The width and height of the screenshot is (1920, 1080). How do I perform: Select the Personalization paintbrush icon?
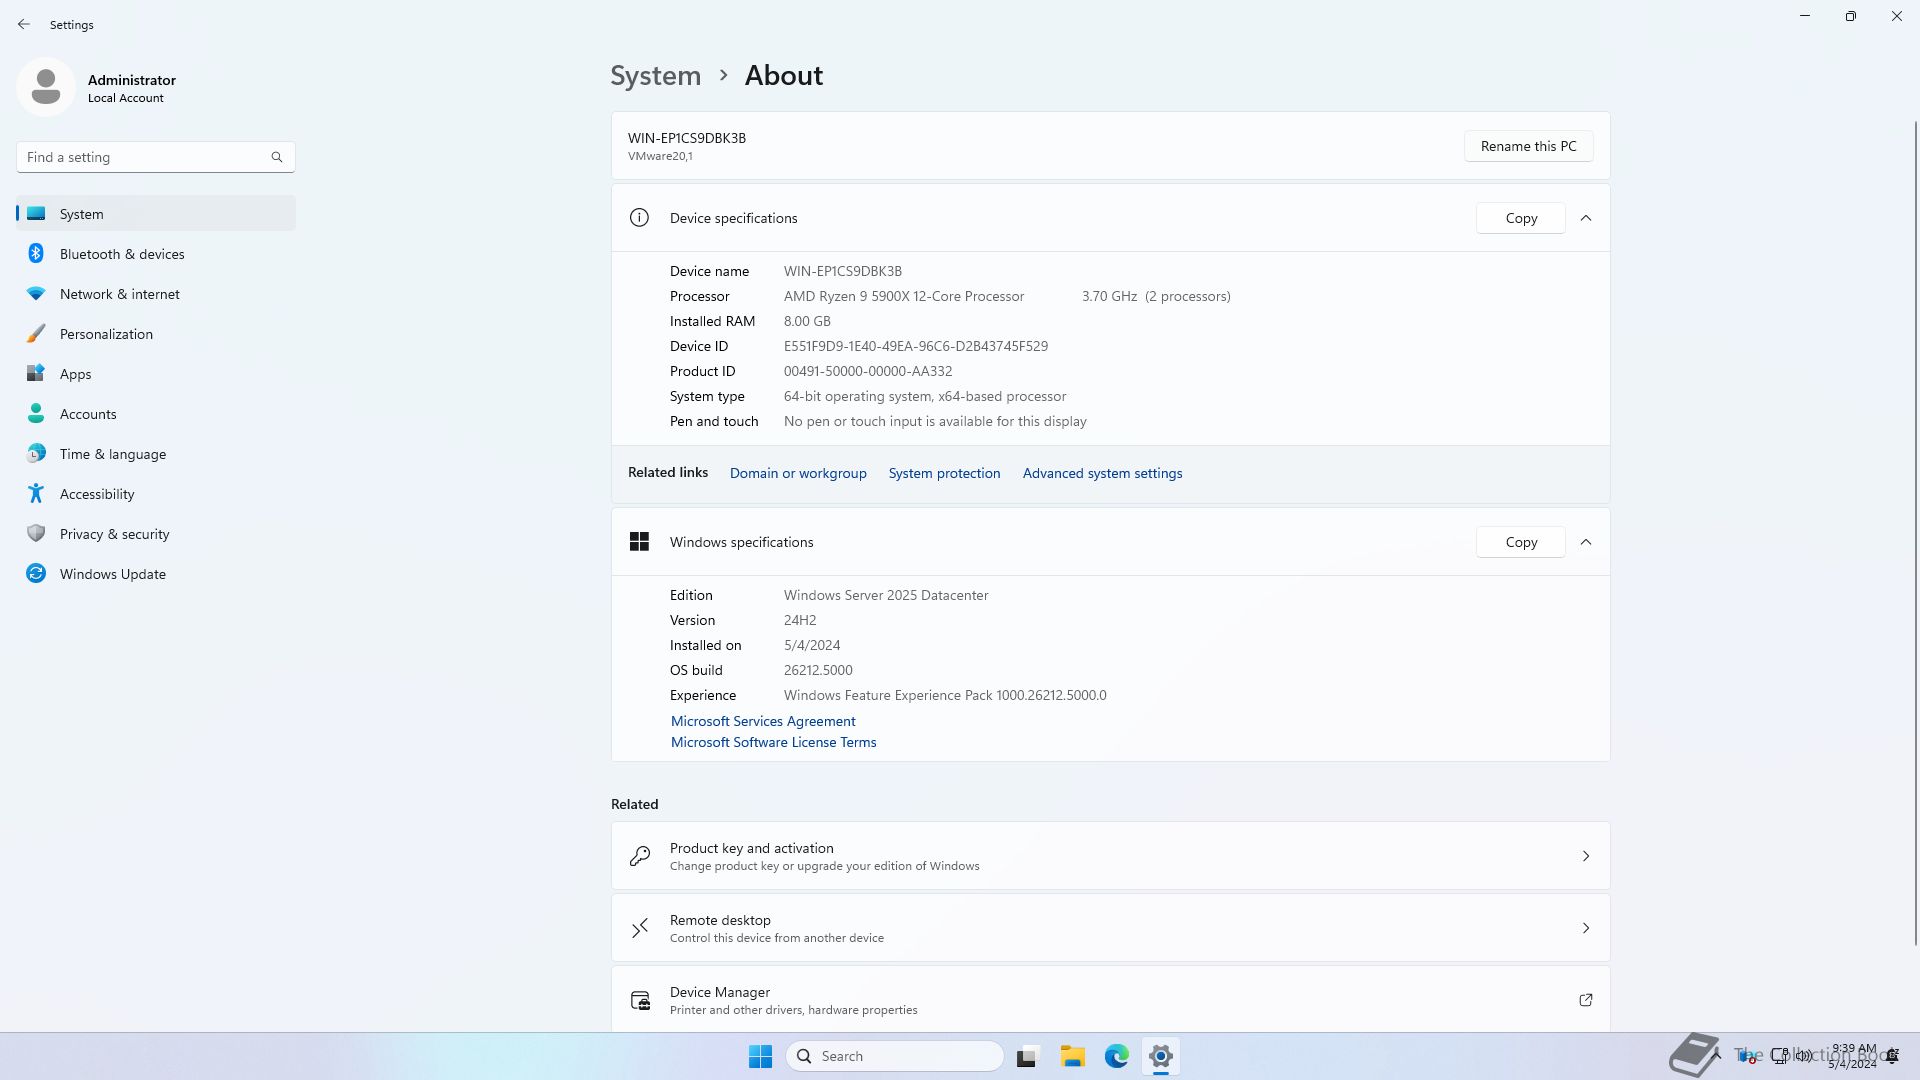(x=36, y=334)
